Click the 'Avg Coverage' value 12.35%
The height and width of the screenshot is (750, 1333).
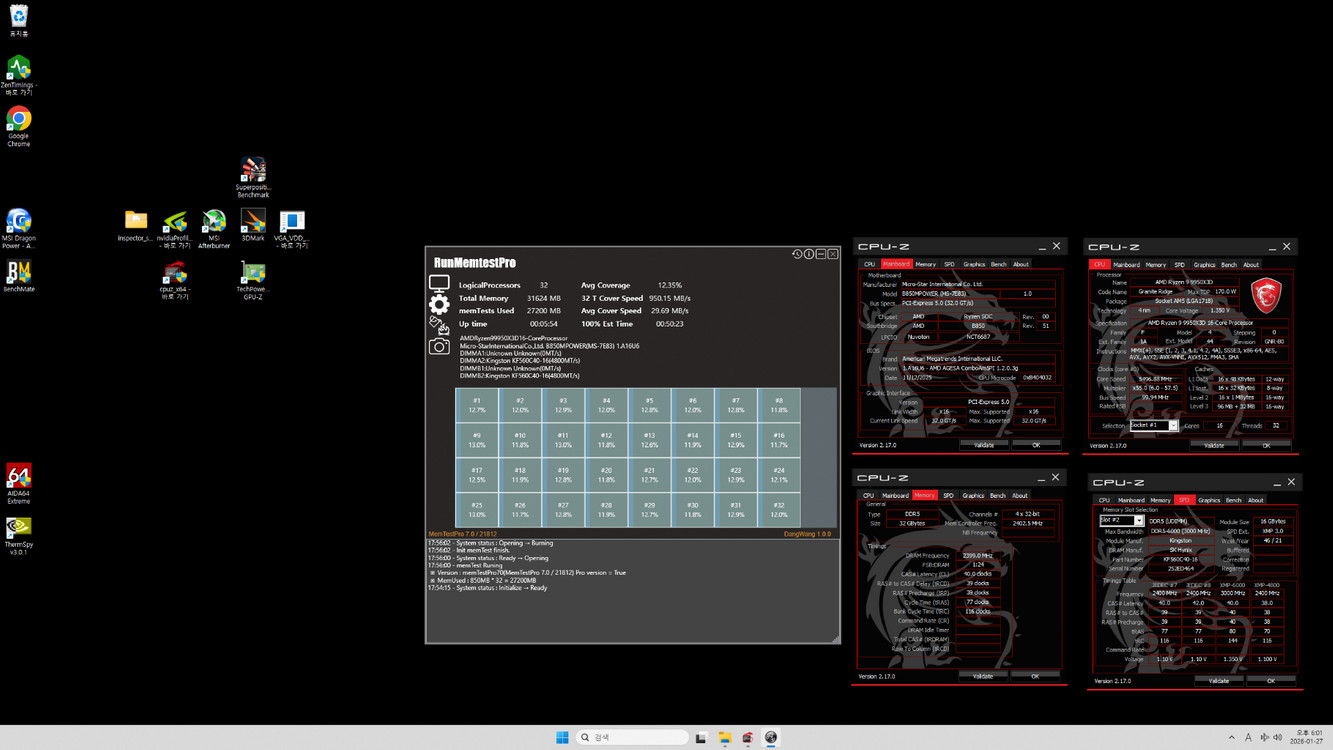coord(670,285)
